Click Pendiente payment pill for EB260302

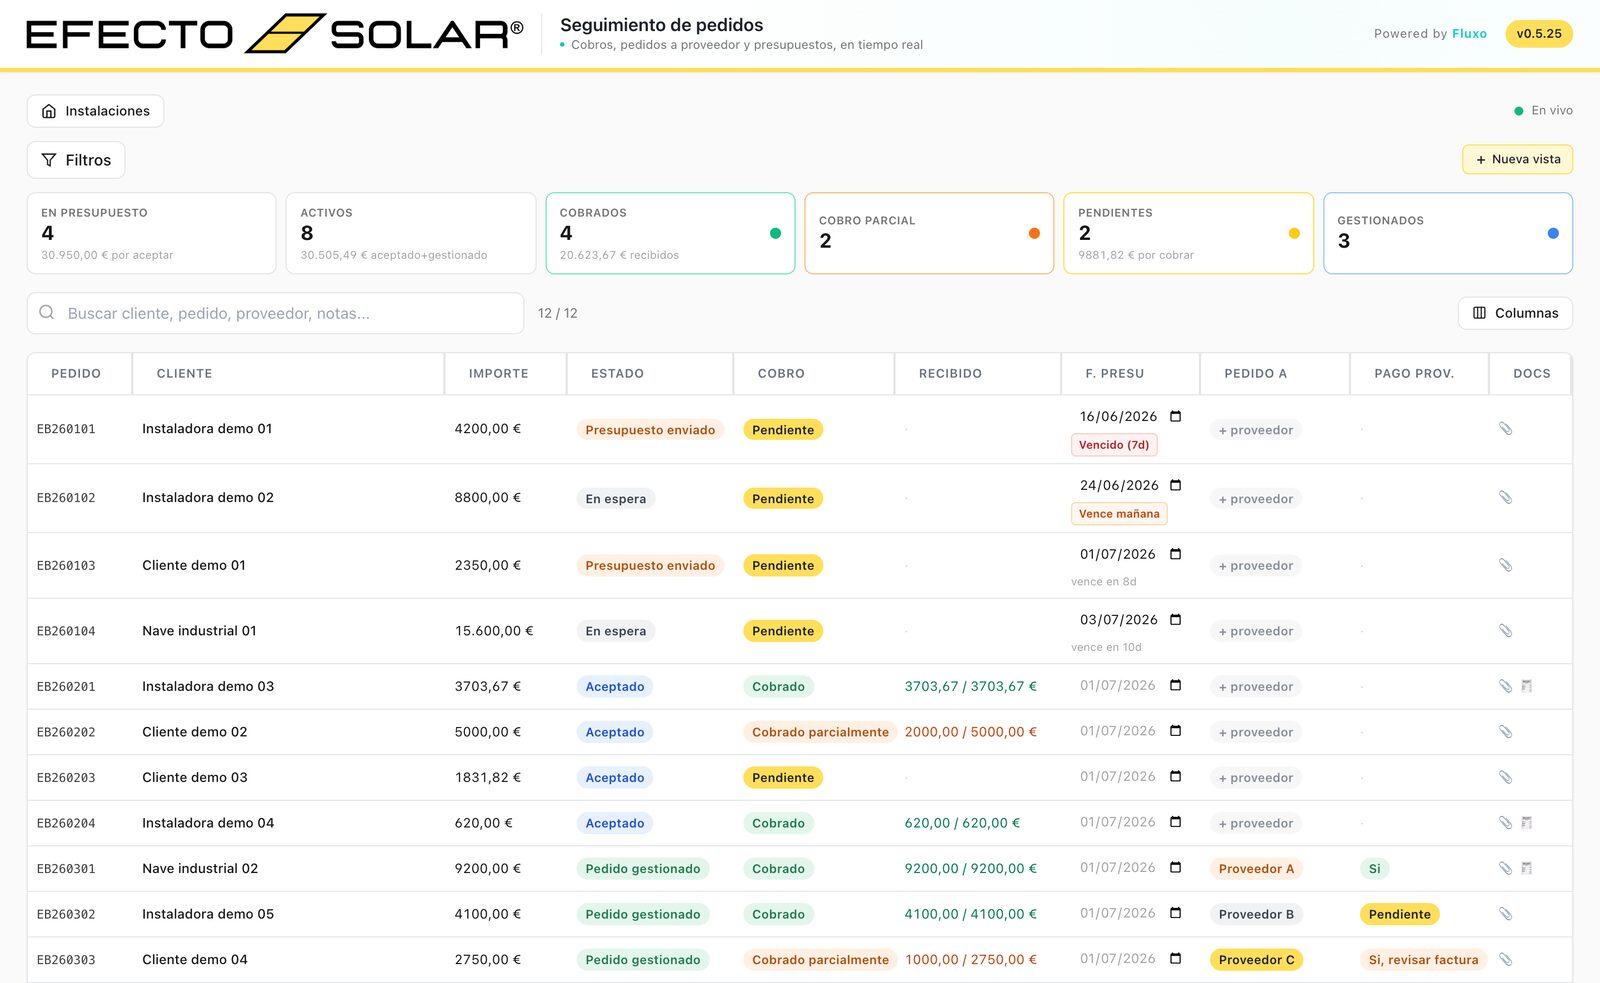tap(1399, 915)
